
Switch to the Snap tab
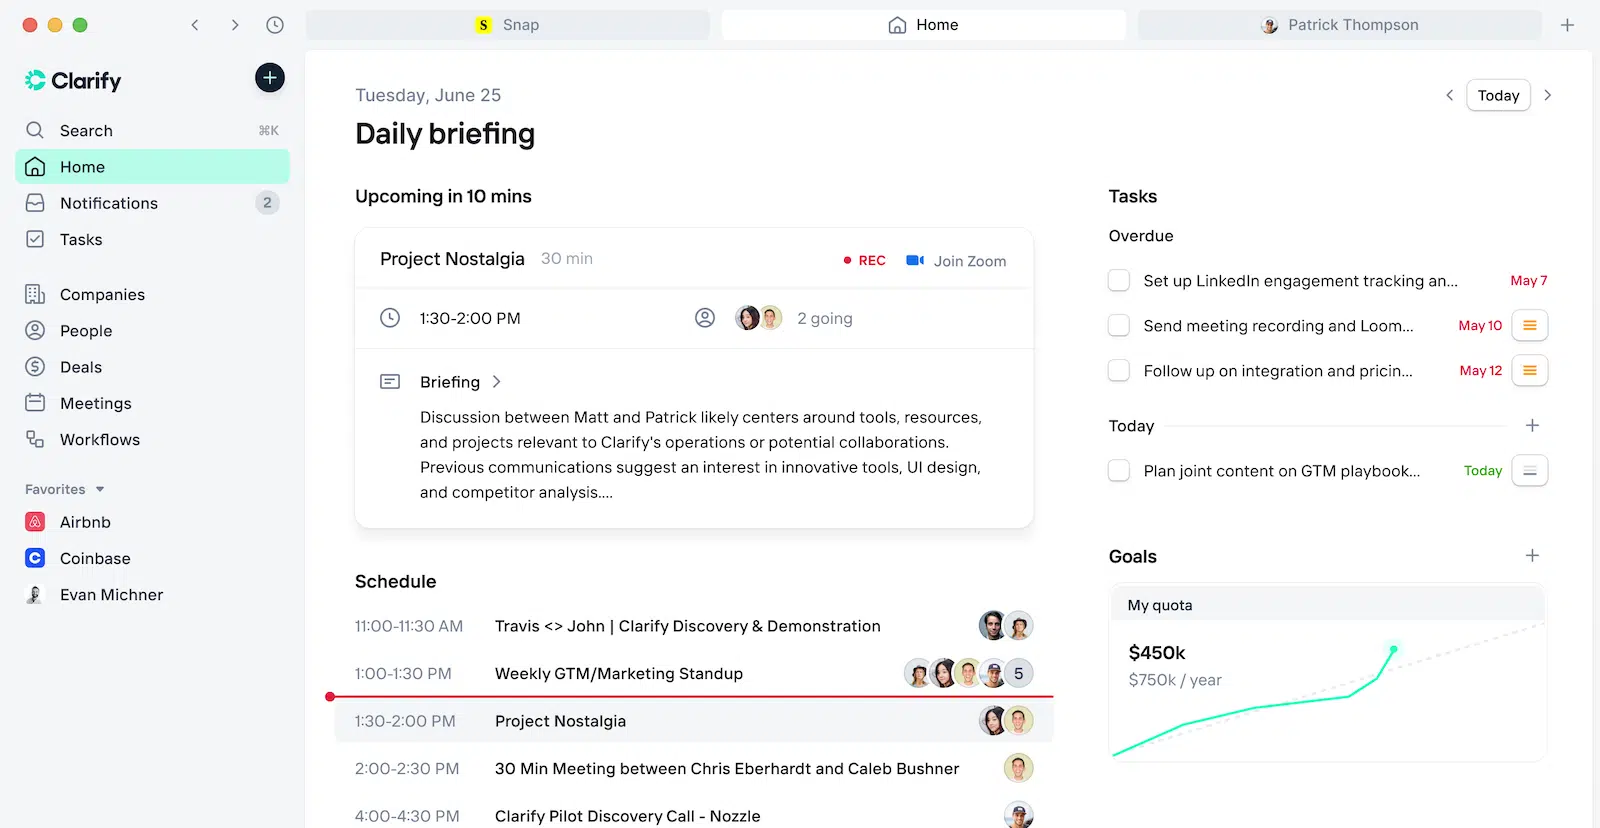tap(508, 25)
